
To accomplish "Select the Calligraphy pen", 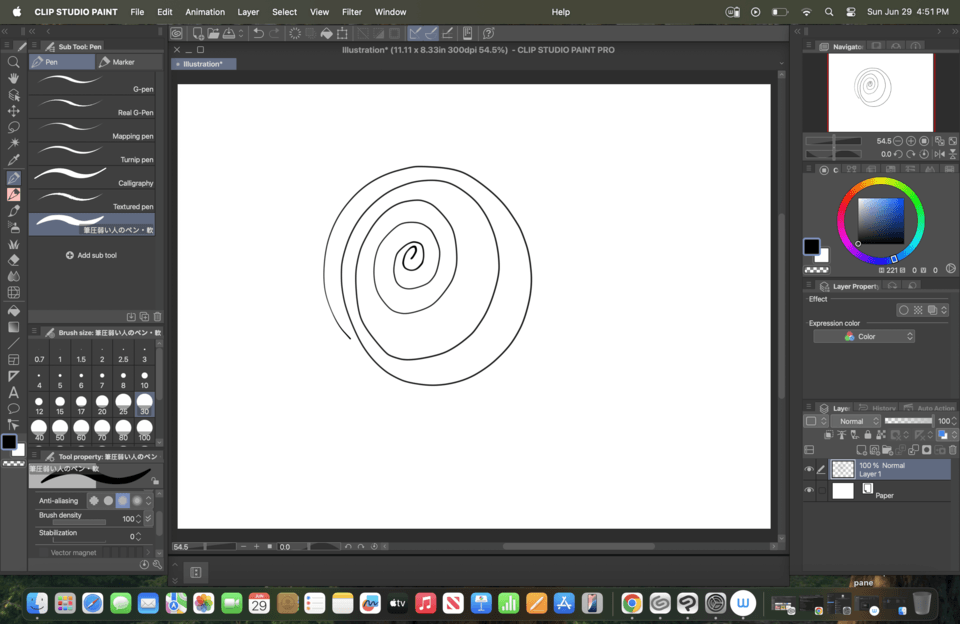I will 92,177.
